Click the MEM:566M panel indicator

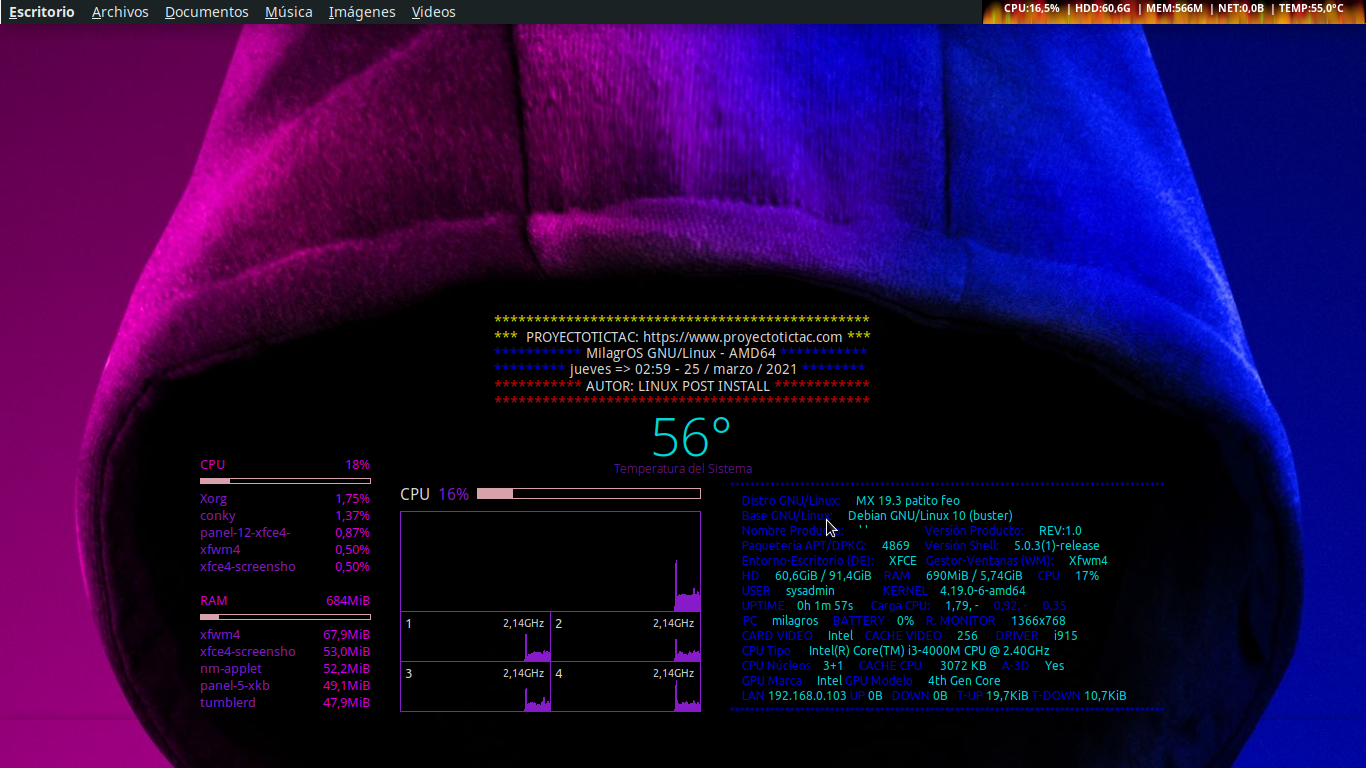tap(1174, 8)
